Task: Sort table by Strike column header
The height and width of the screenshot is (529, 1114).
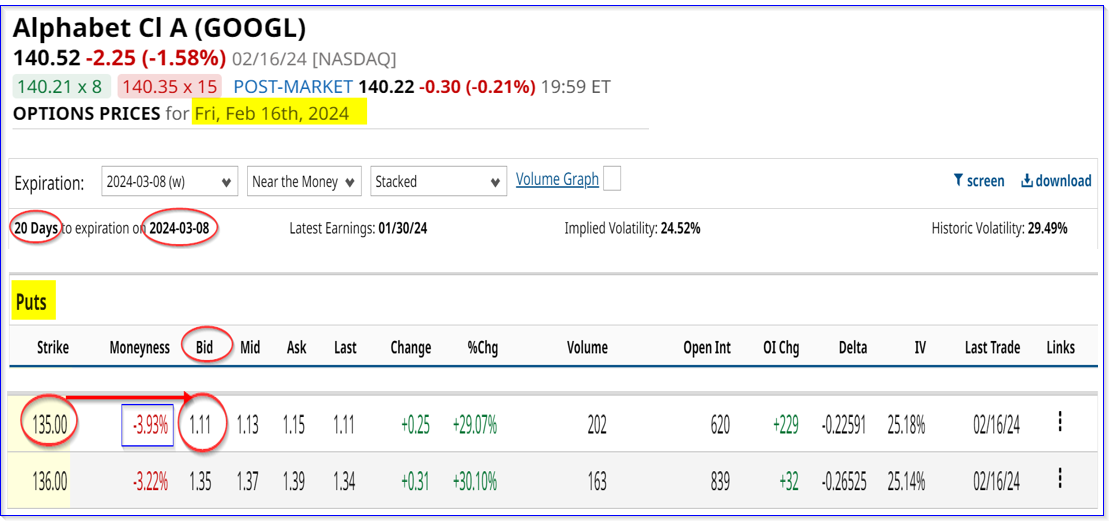Action: tap(53, 348)
